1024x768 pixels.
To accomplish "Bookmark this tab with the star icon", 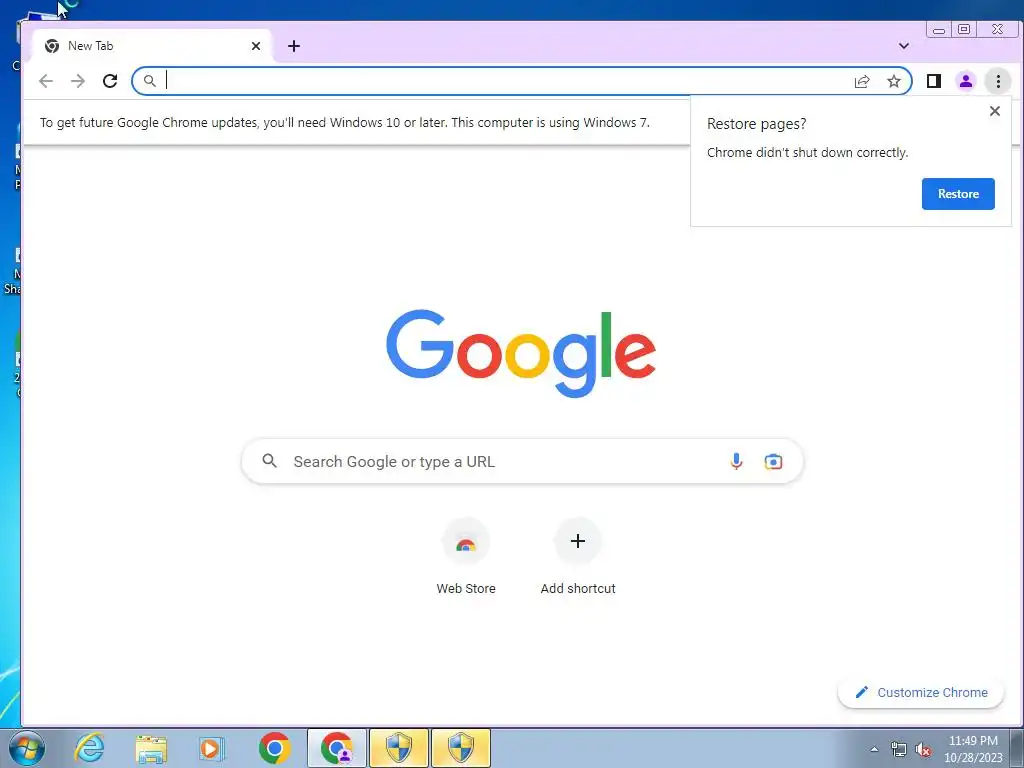I will 893,81.
